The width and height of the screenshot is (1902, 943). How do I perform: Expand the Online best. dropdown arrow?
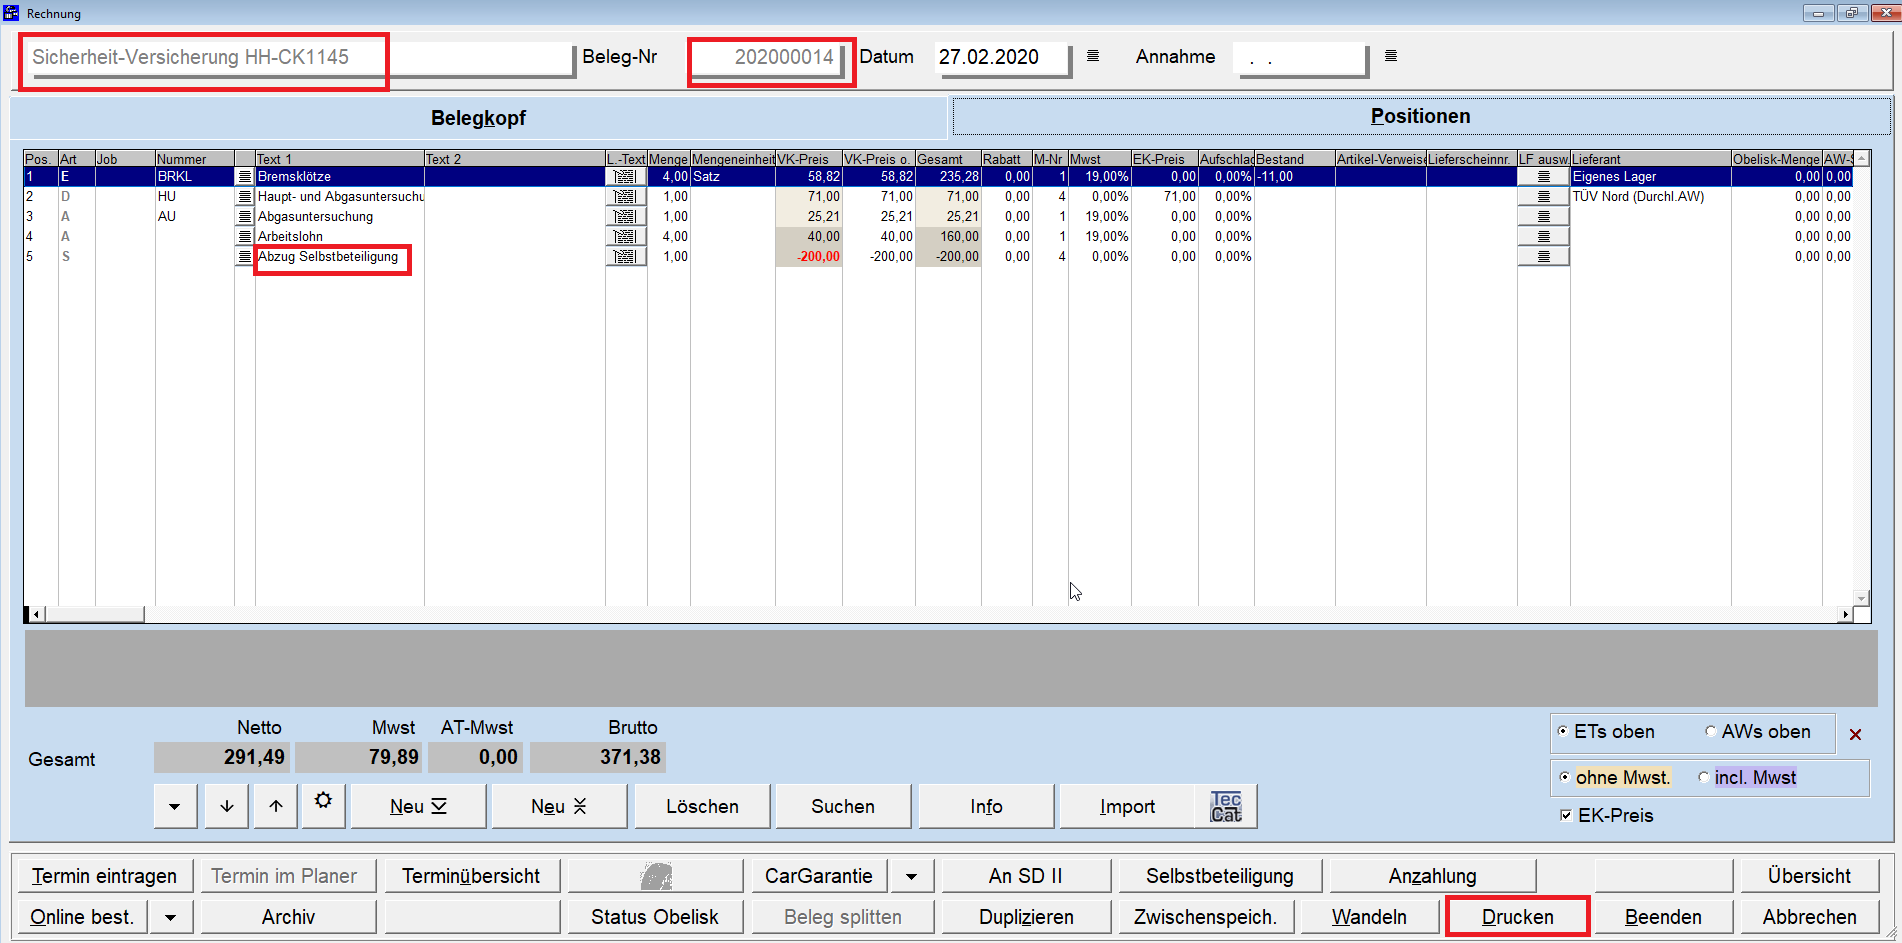[171, 917]
